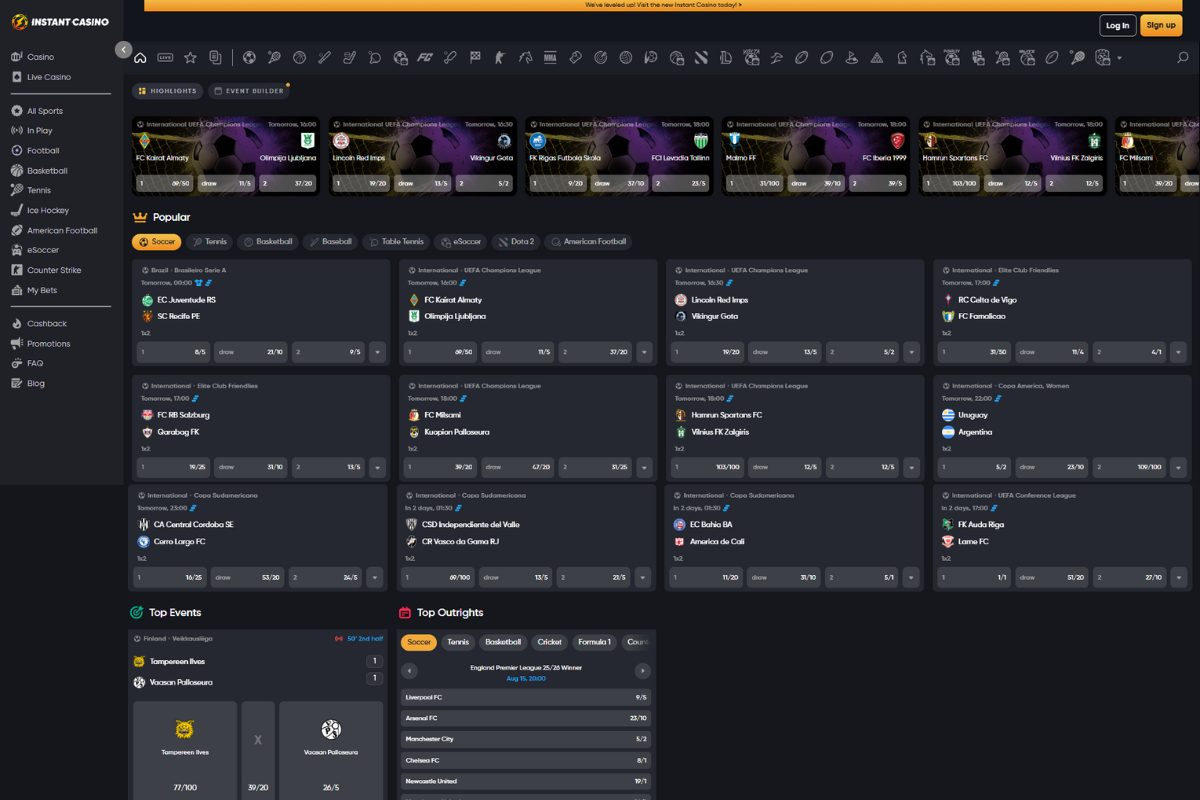Open Promotions in the sidebar

click(48, 344)
